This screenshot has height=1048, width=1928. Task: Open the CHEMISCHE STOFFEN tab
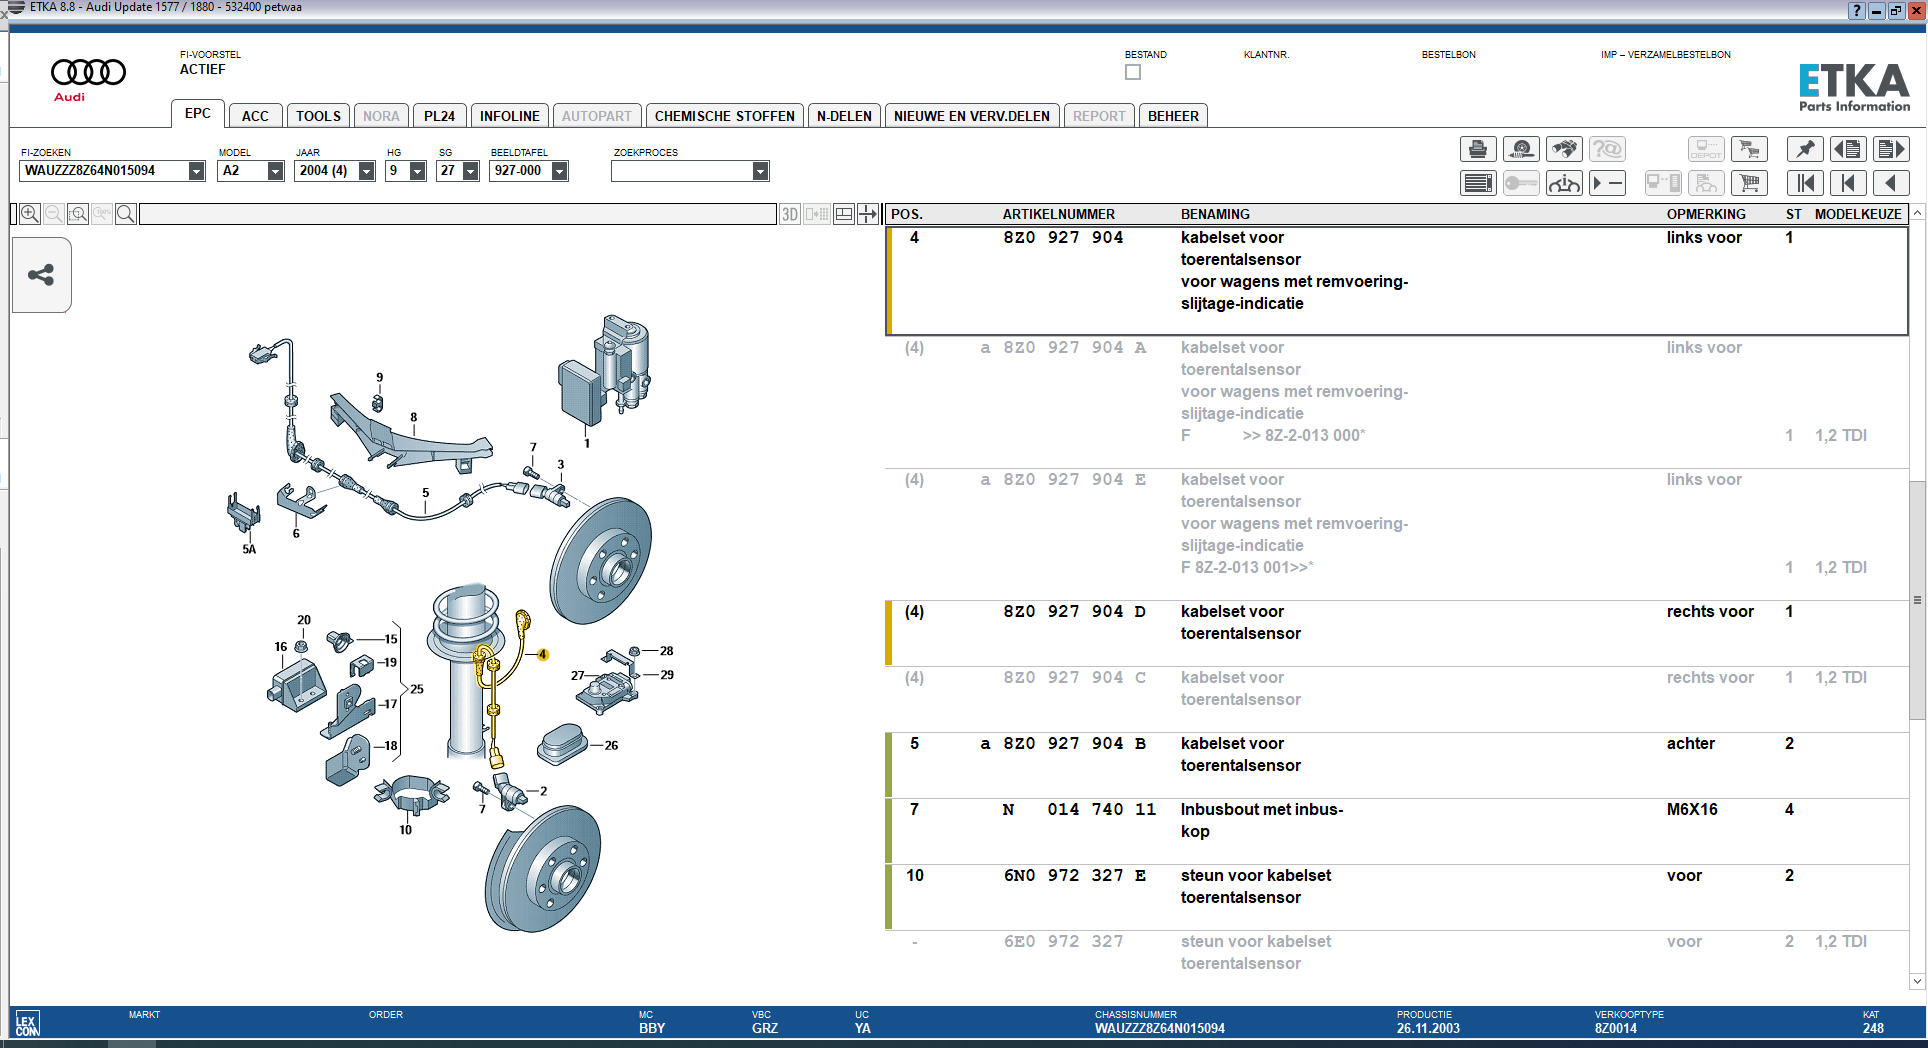click(x=724, y=116)
